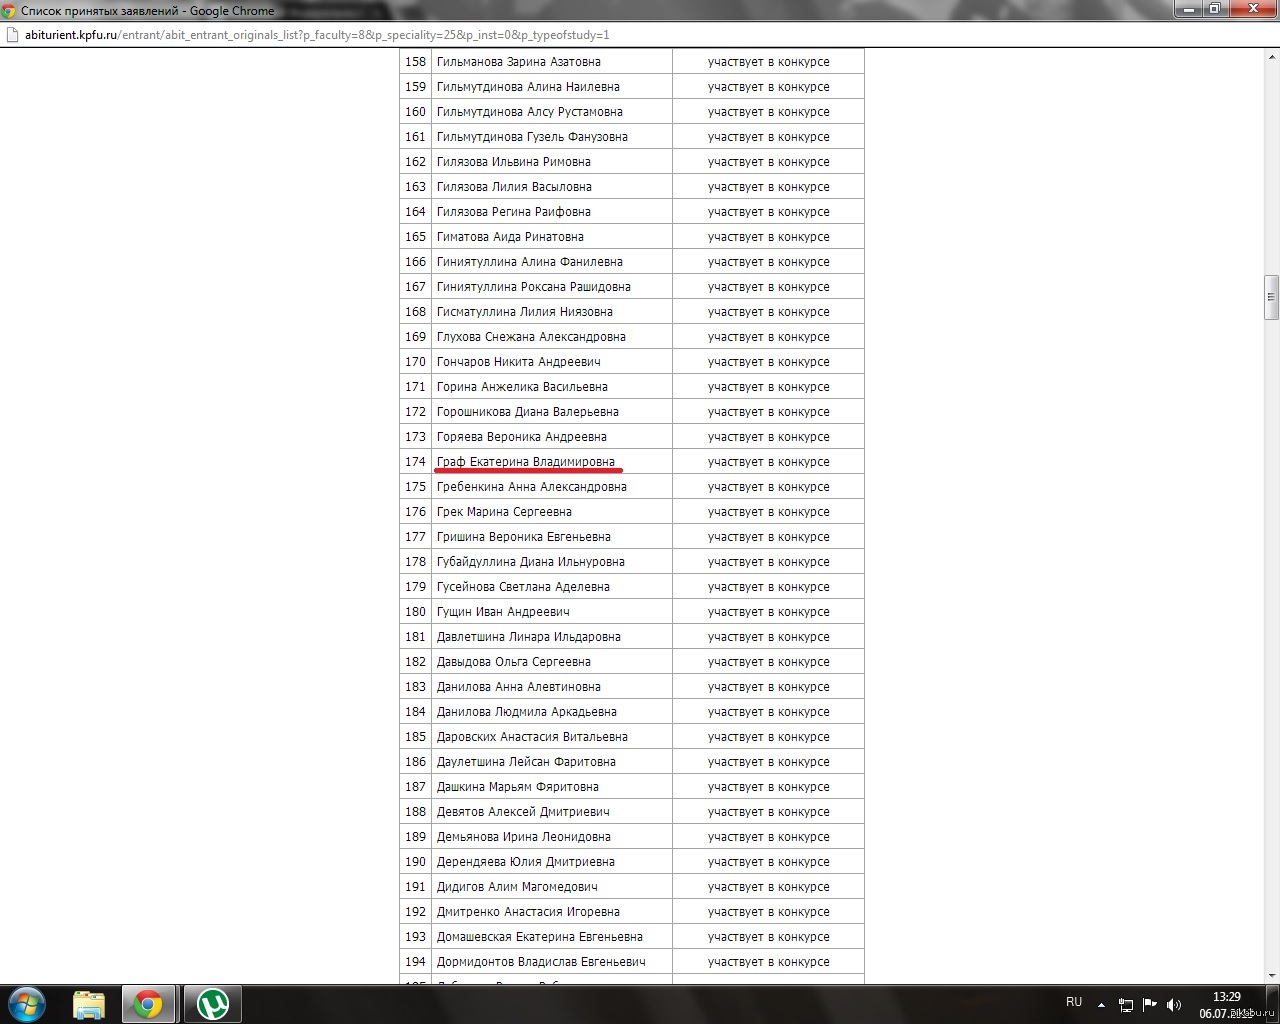Focus the abiturient.kpfu.ru address bar

pyautogui.click(x=640, y=35)
